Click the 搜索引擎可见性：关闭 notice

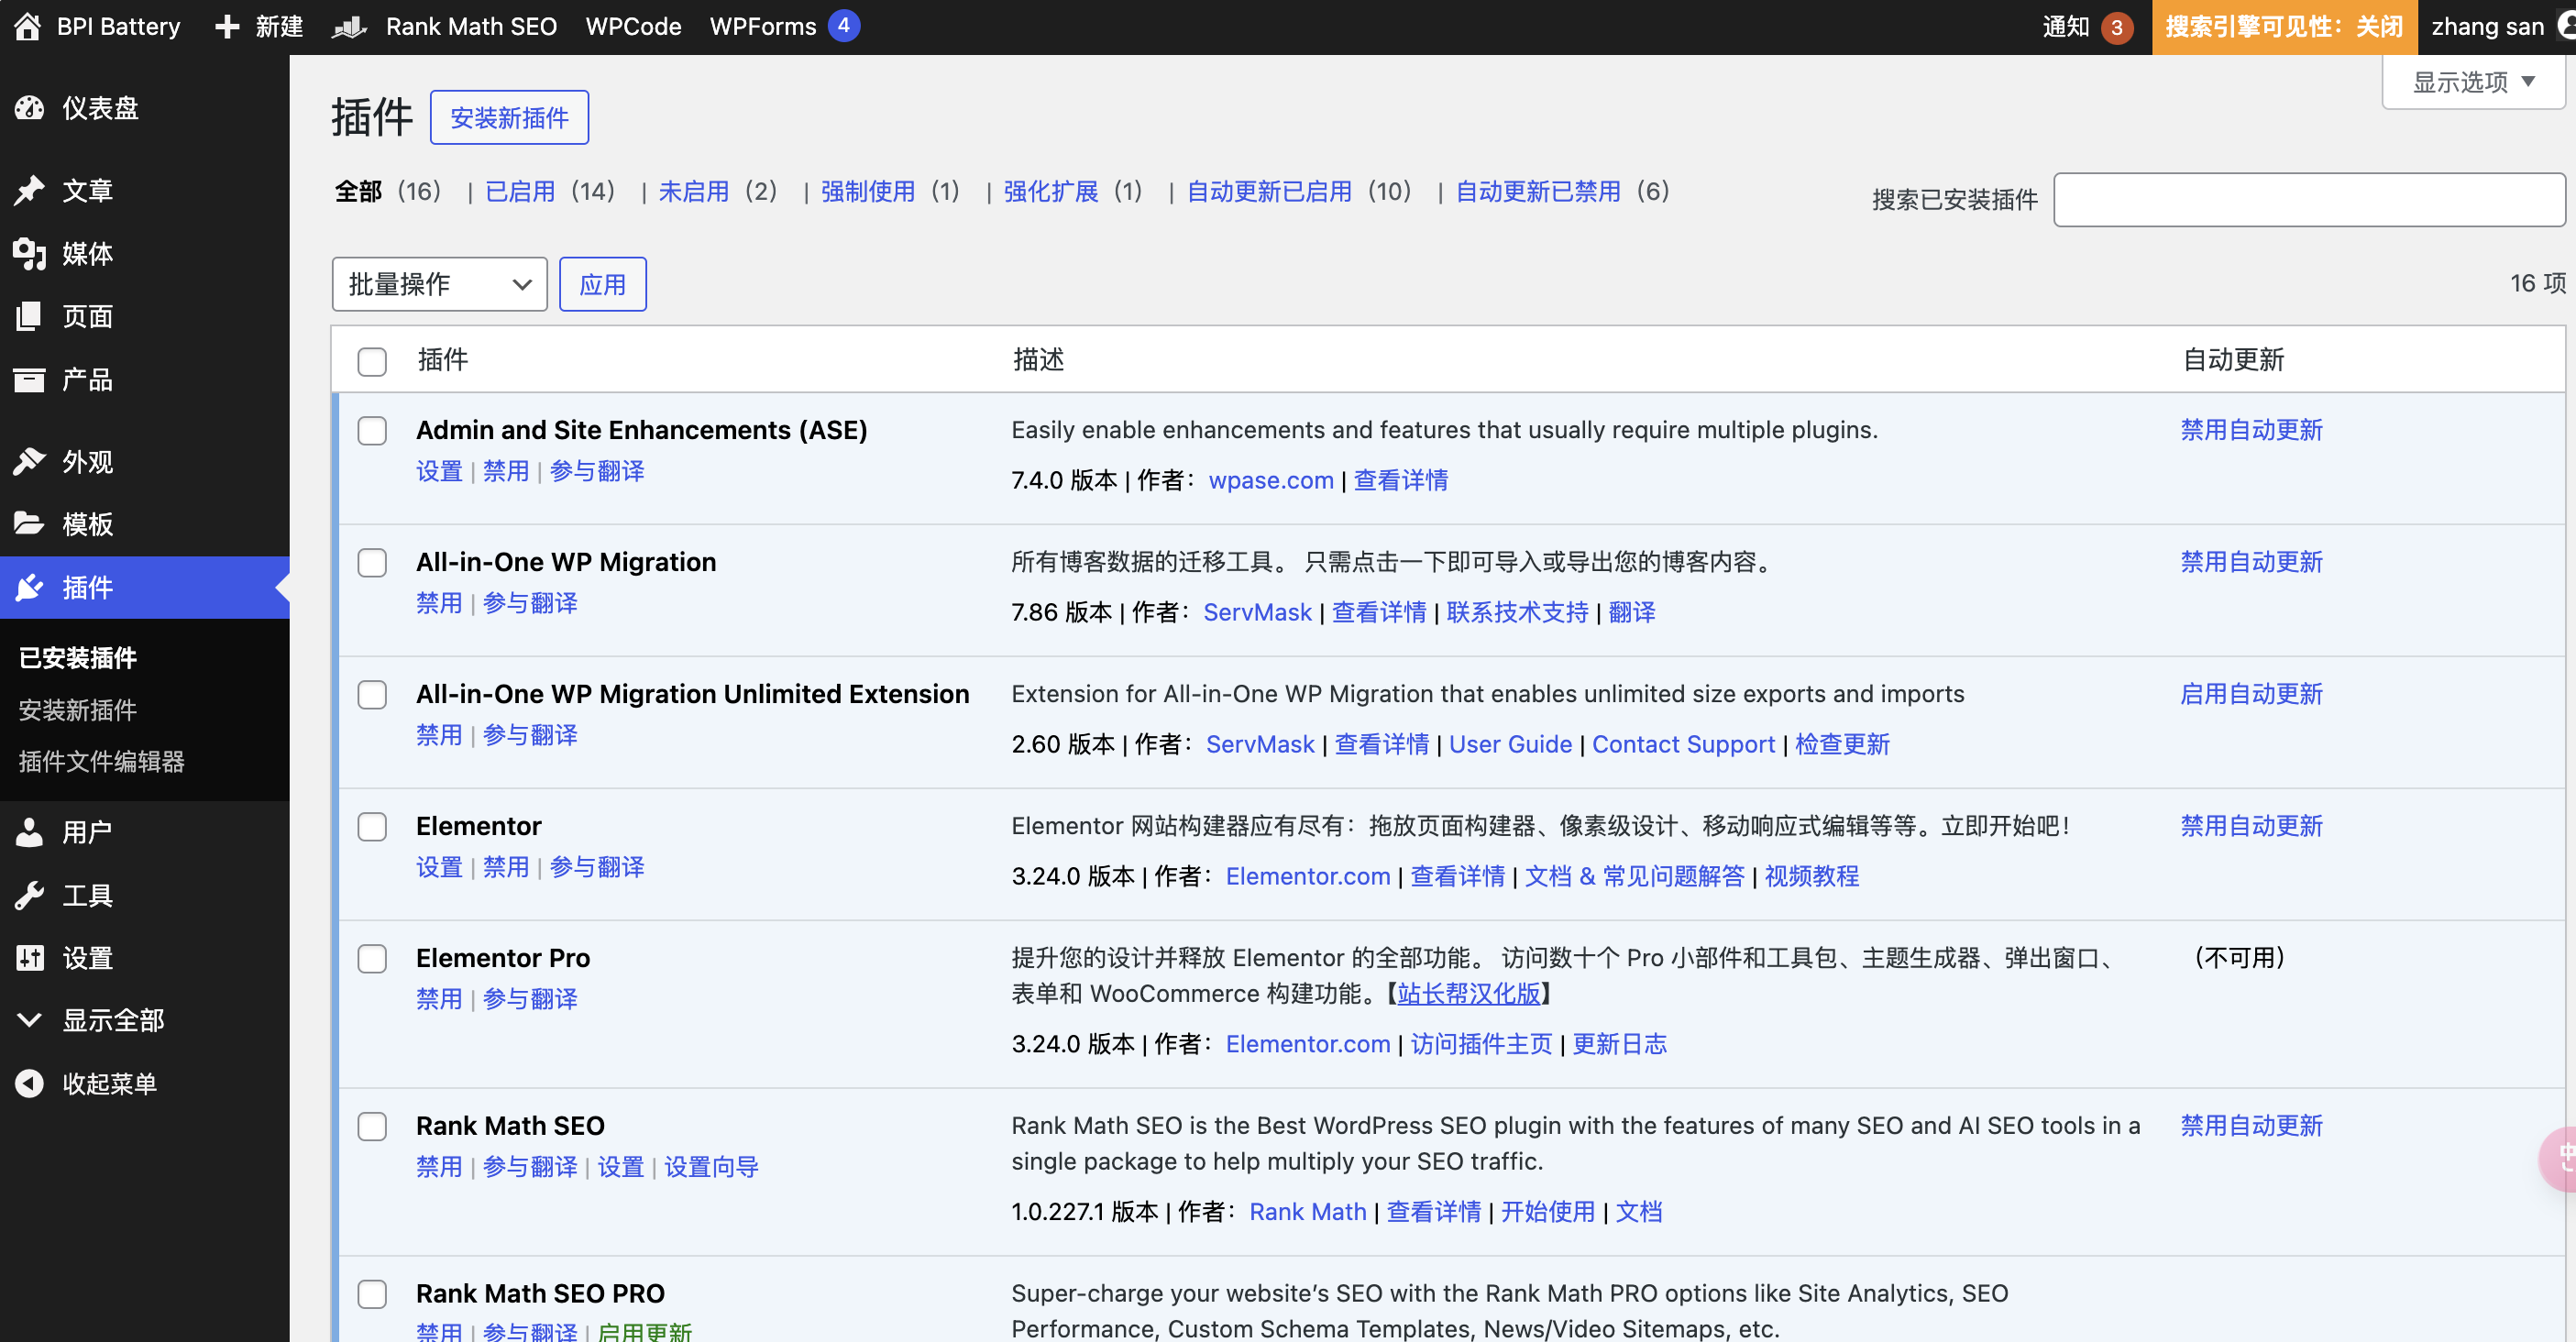pyautogui.click(x=2284, y=27)
